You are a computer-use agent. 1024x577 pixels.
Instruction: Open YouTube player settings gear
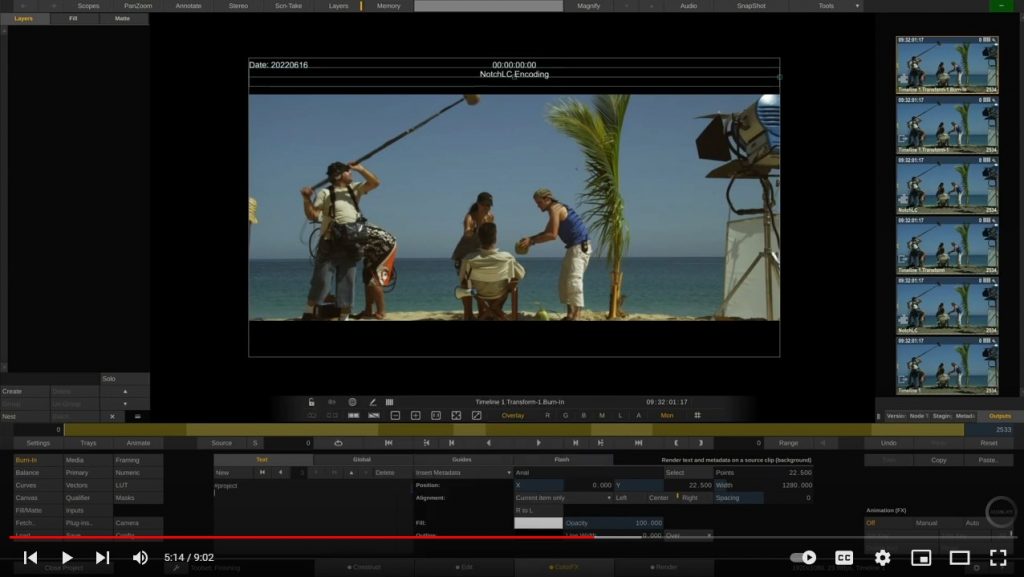click(882, 557)
